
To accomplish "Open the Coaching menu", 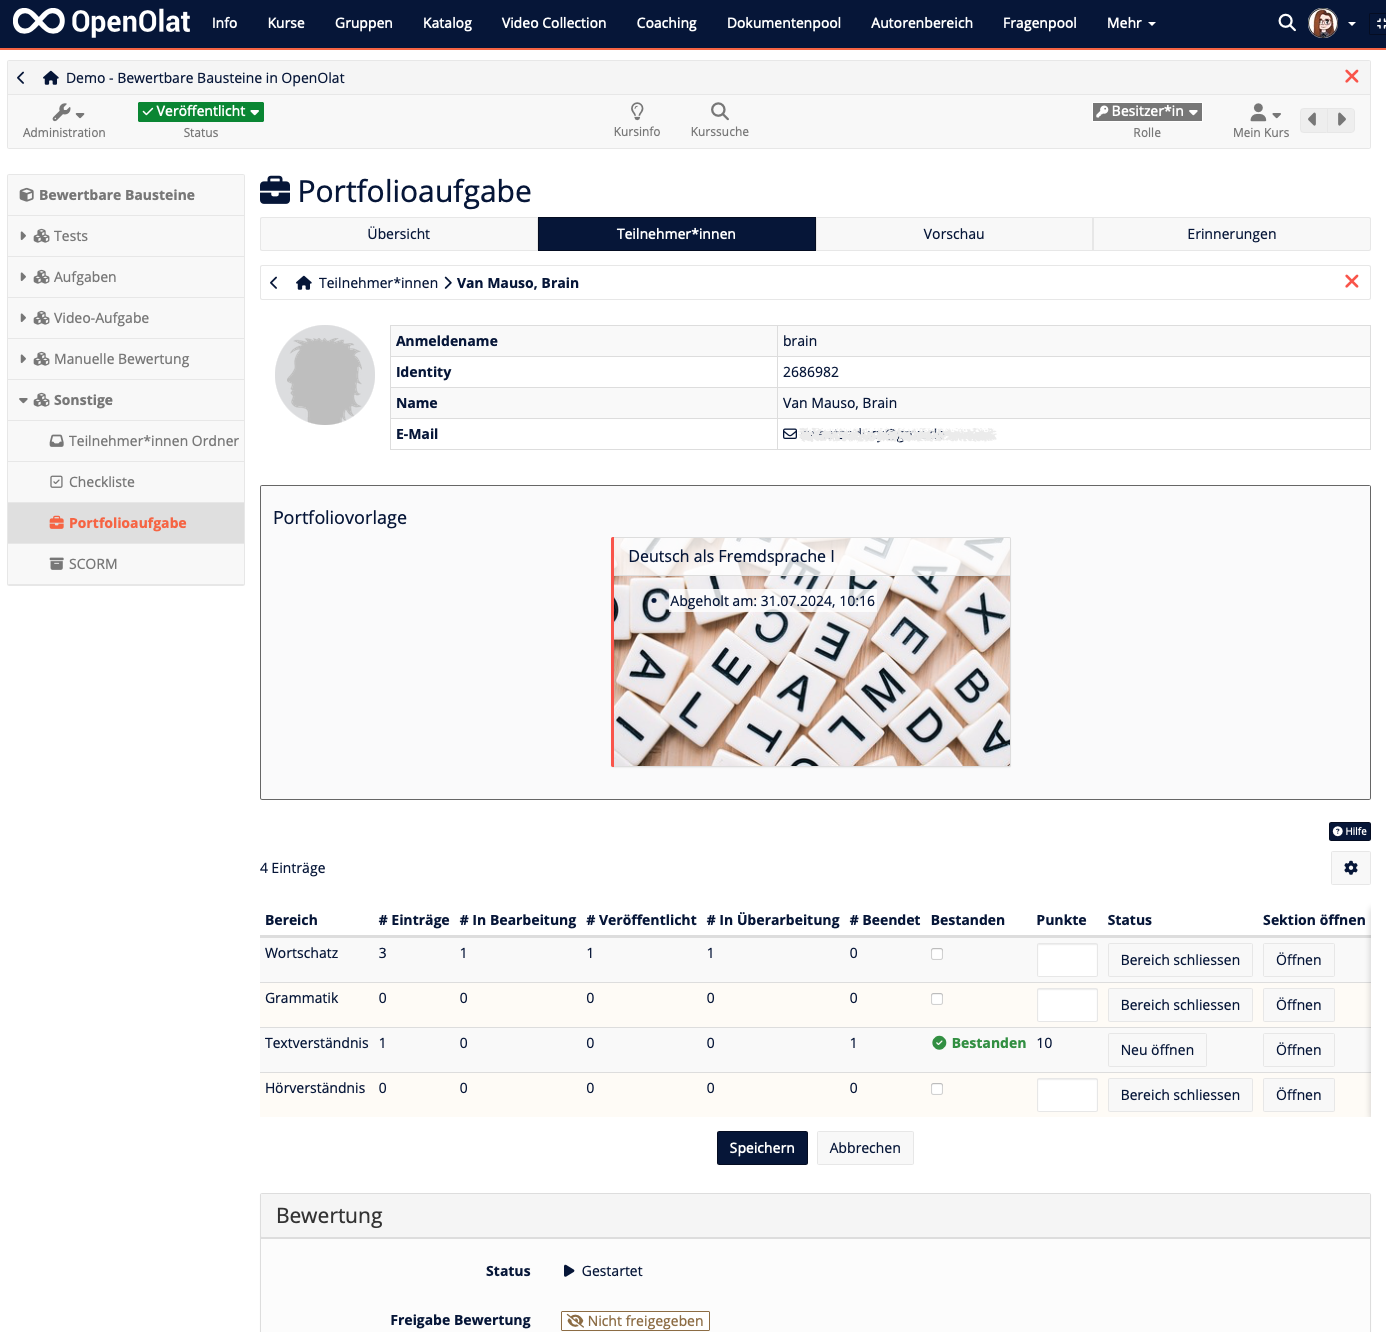I will [x=666, y=22].
